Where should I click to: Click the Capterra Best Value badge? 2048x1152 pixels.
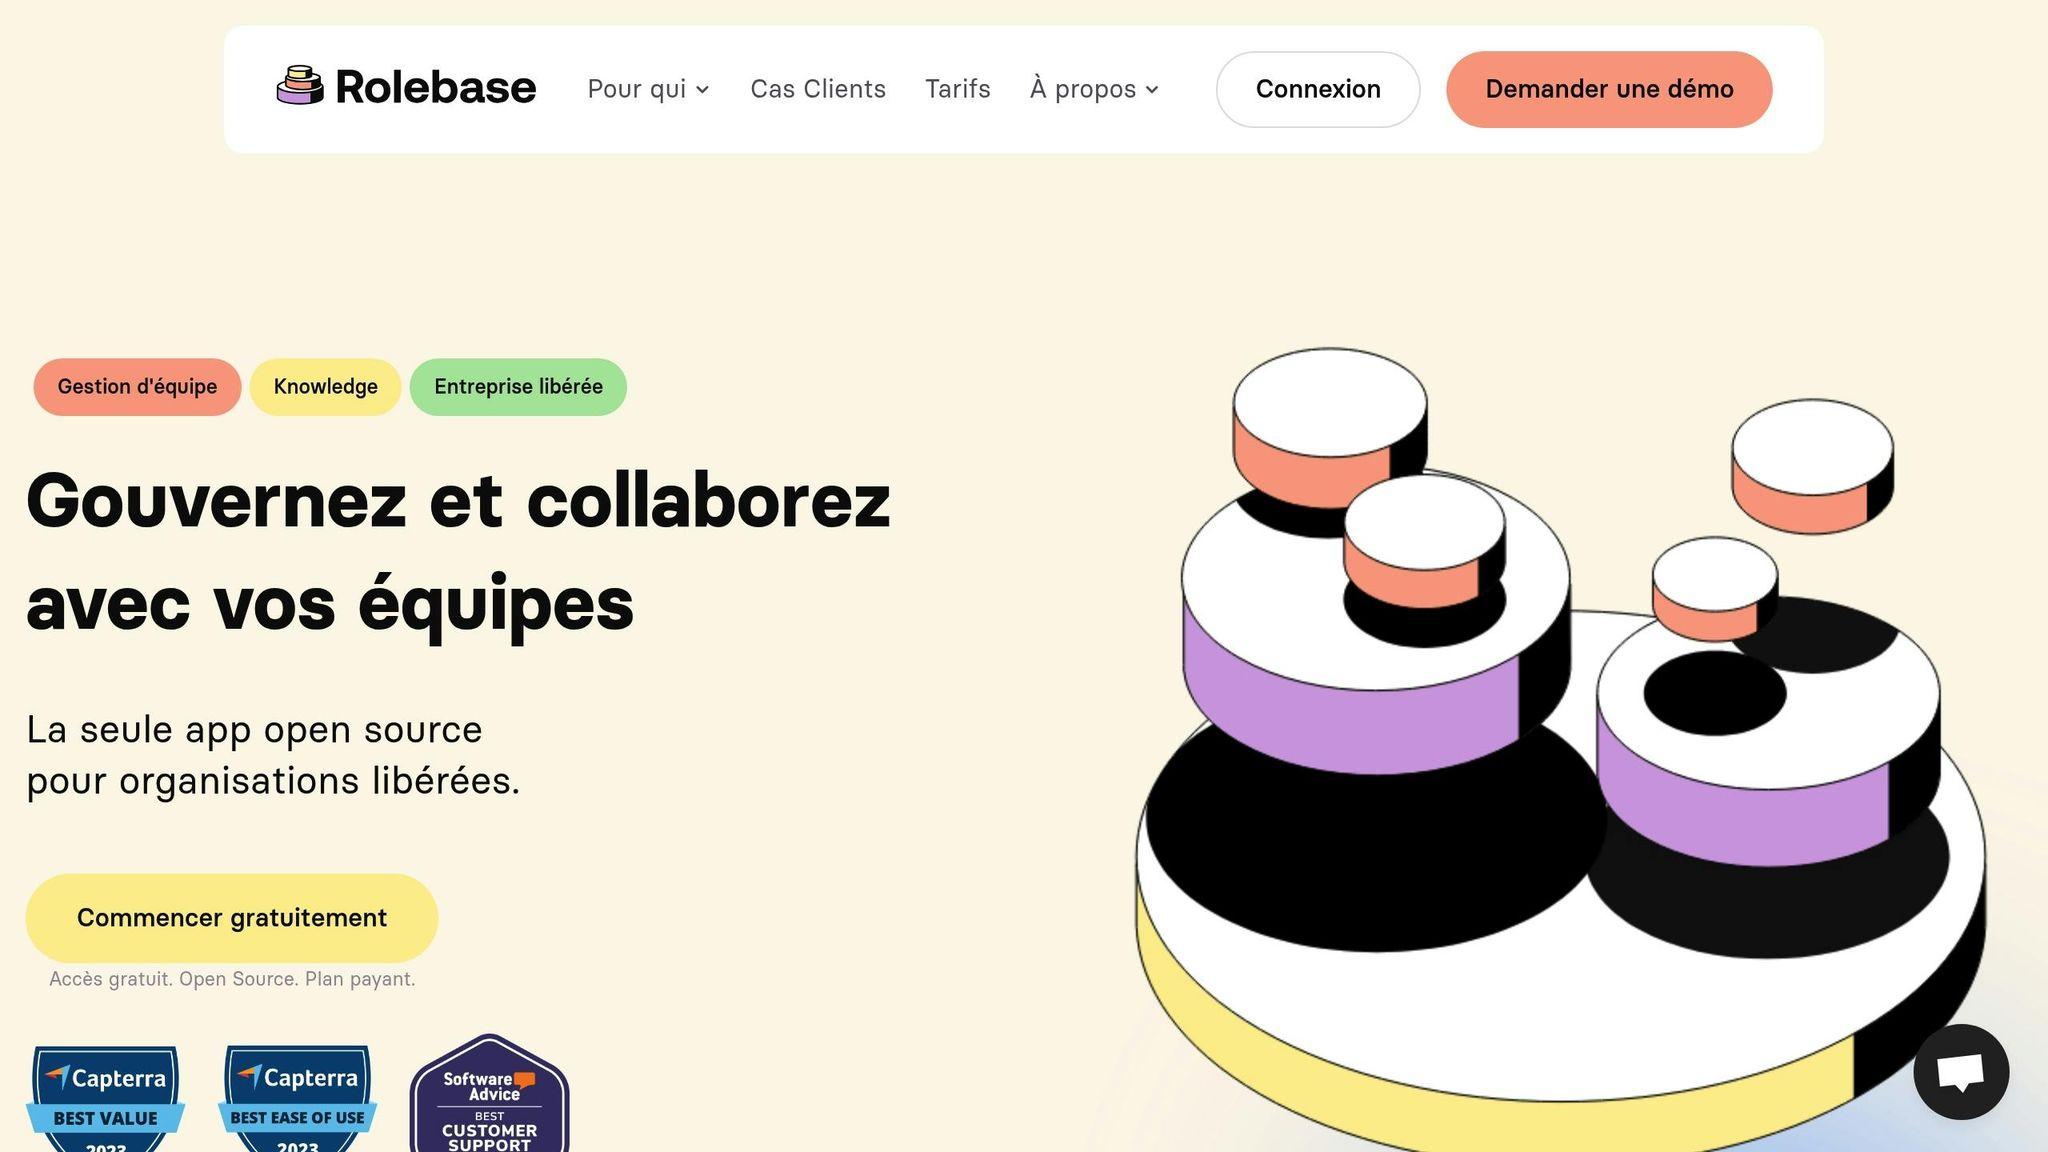[x=106, y=1099]
